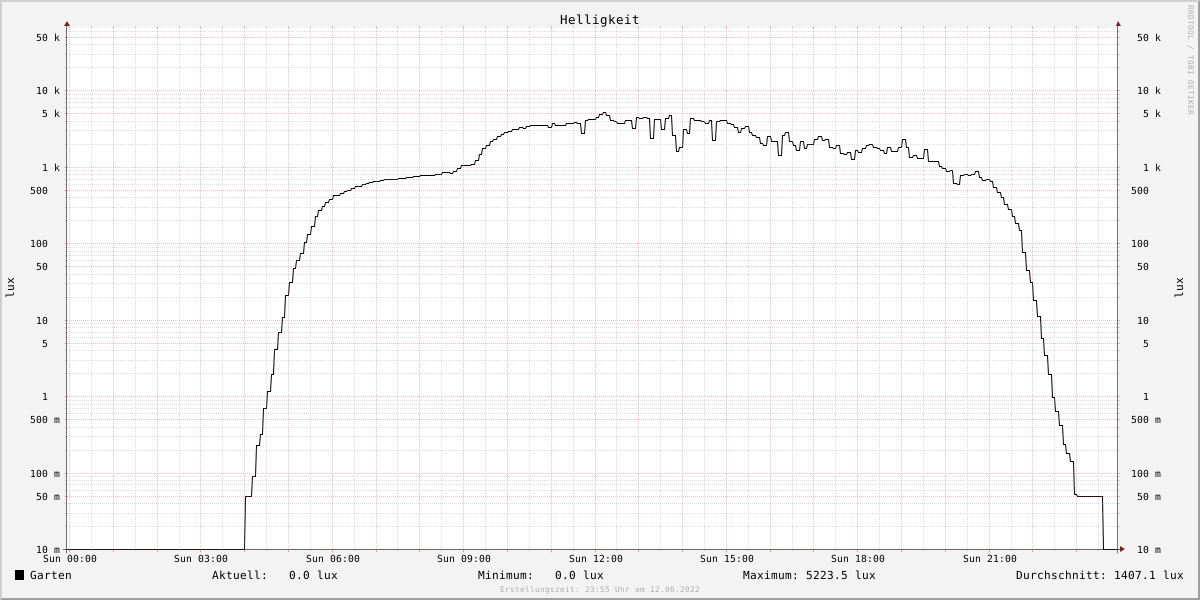The image size is (1200, 600).
Task: Click the right axis 1 k label
Action: [1152, 168]
